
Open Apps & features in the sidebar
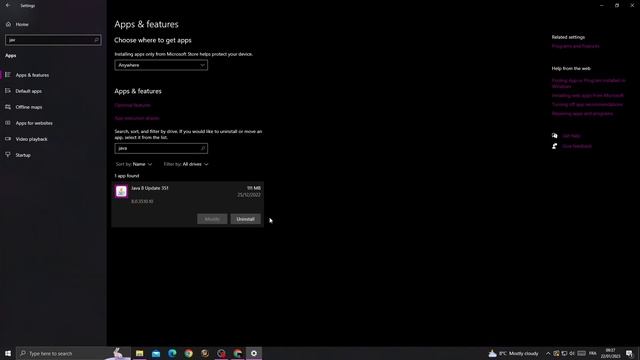pos(32,75)
